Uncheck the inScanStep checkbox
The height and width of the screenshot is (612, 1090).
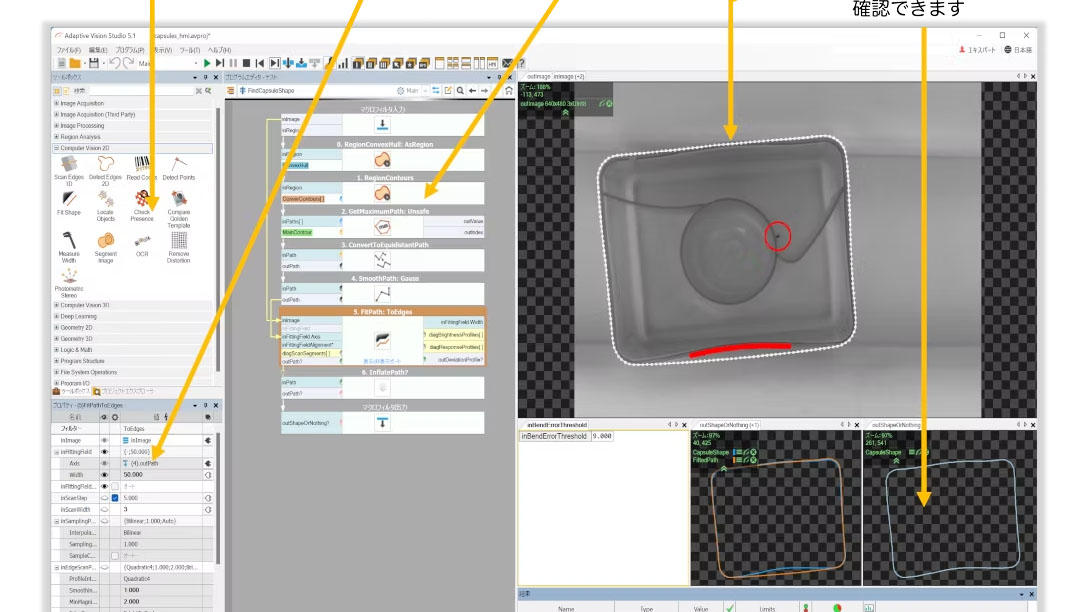click(115, 497)
